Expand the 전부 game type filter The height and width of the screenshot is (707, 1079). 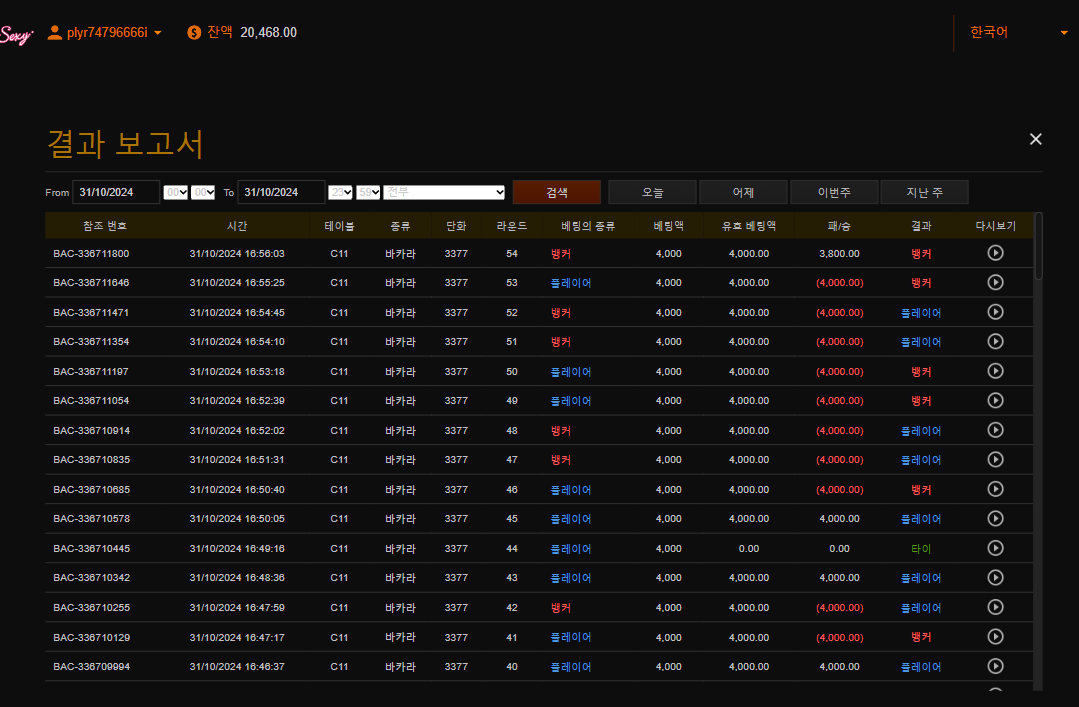[445, 192]
